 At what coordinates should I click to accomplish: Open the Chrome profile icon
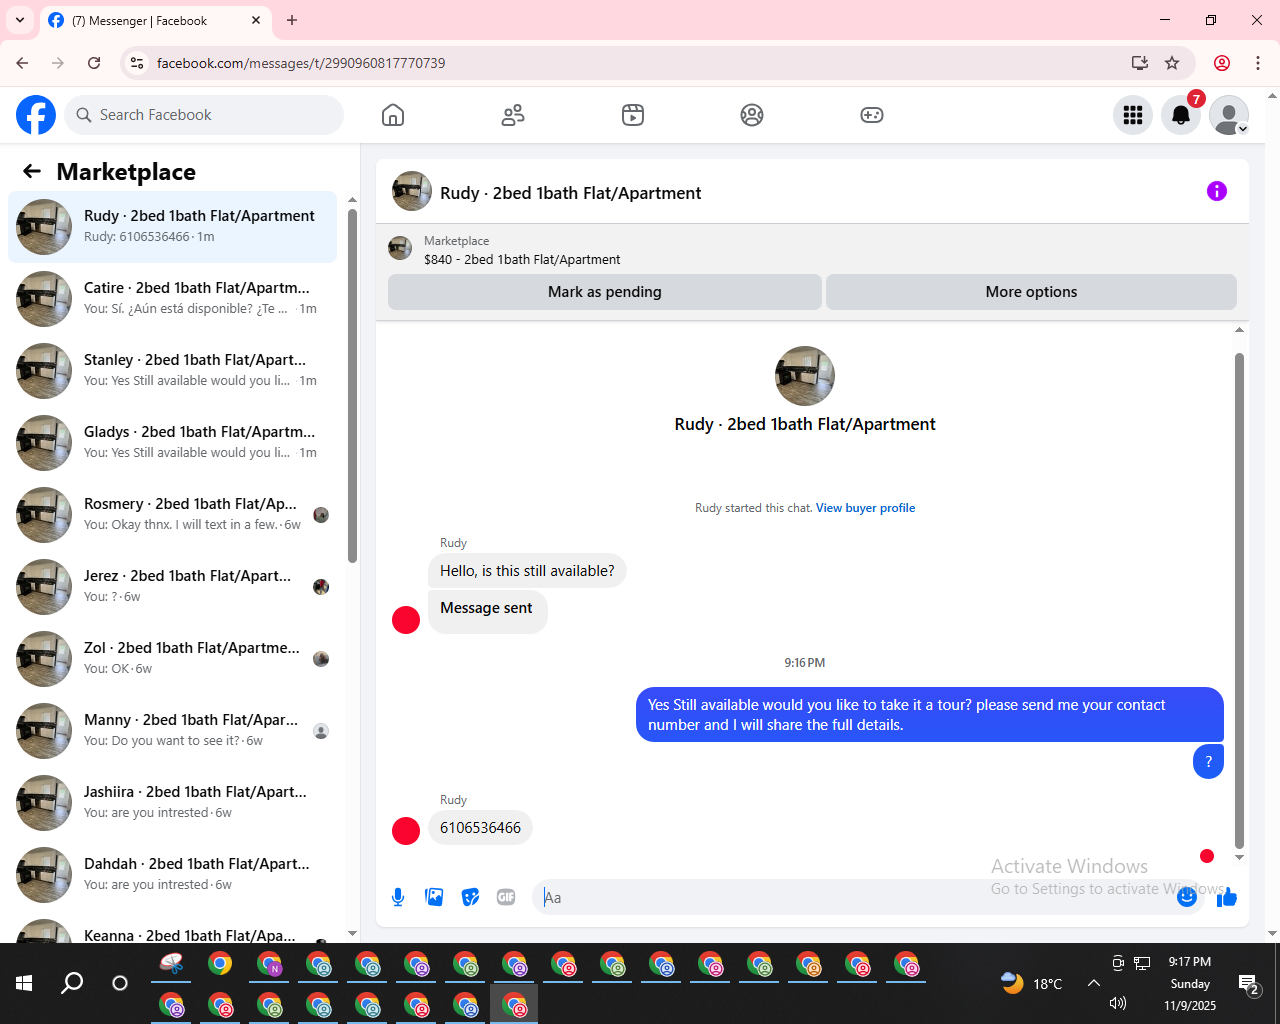coord(1222,63)
